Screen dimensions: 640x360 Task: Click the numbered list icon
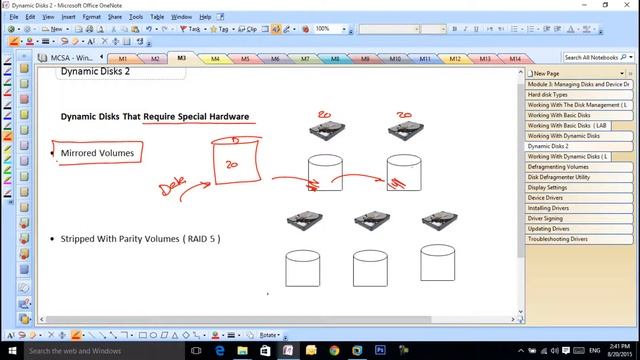(x=531, y=29)
